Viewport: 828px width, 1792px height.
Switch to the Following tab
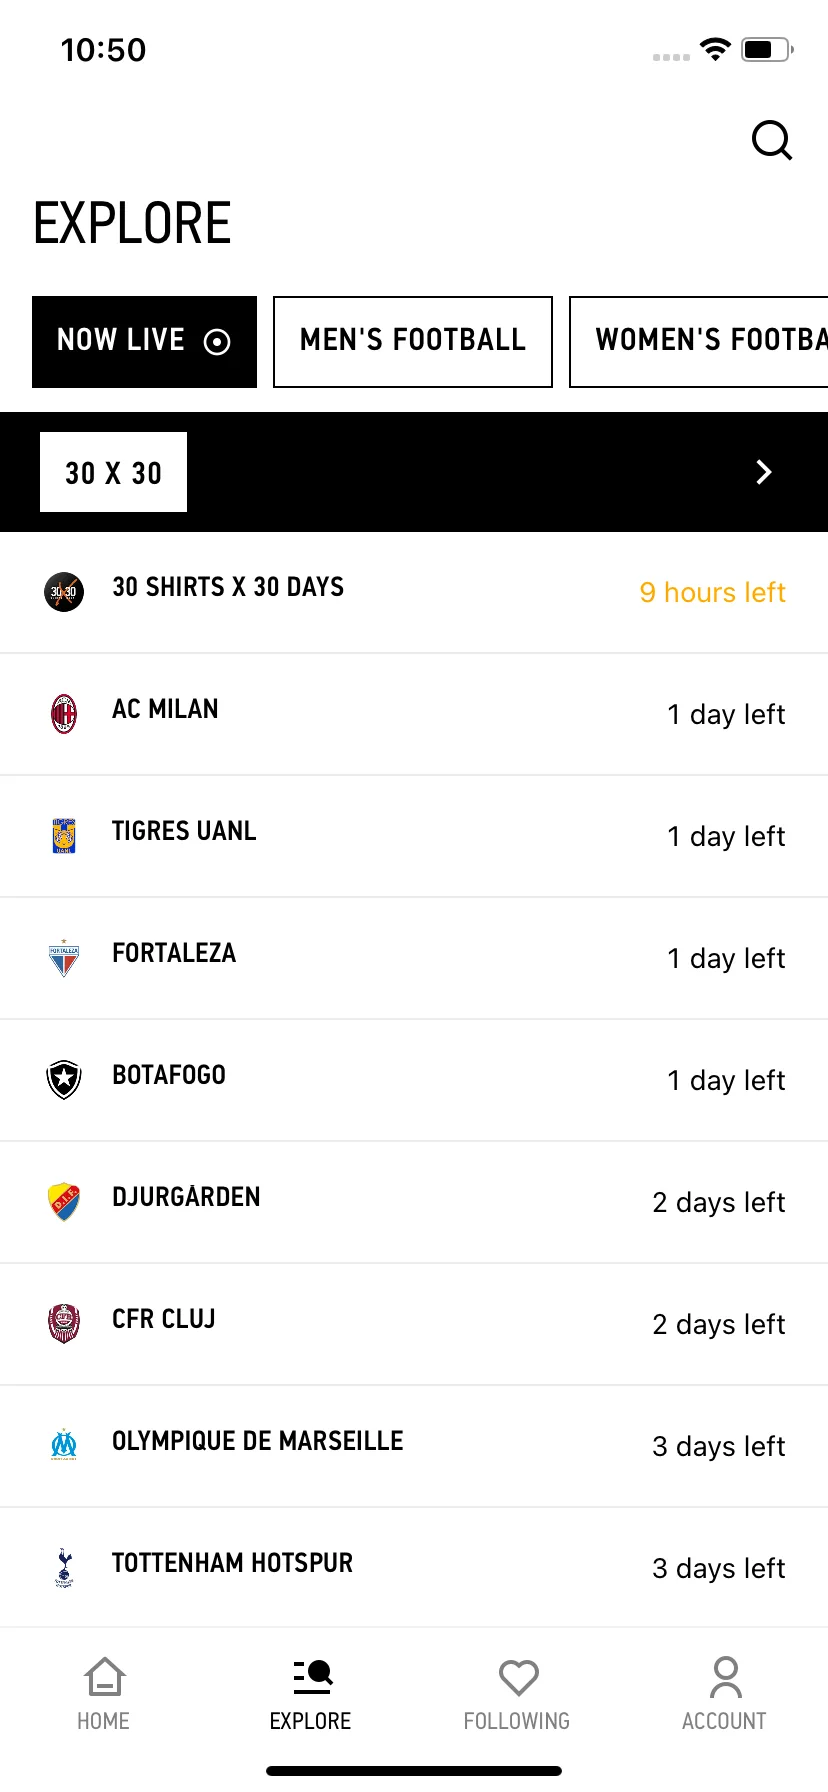tap(517, 1694)
